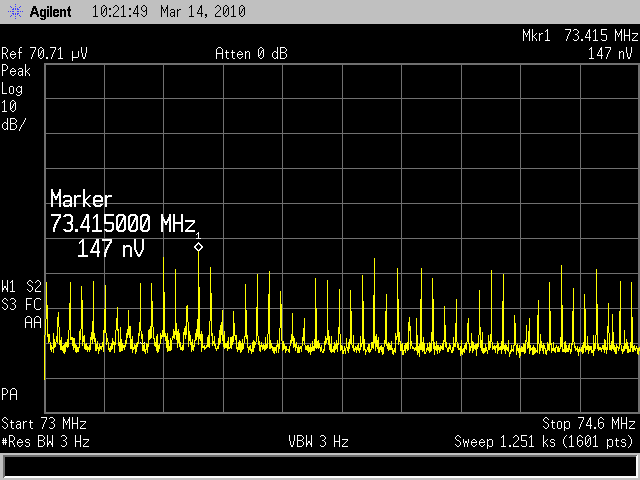Viewport: 640px width, 480px height.
Task: Click the AA status annotation
Action: [x=32, y=322]
